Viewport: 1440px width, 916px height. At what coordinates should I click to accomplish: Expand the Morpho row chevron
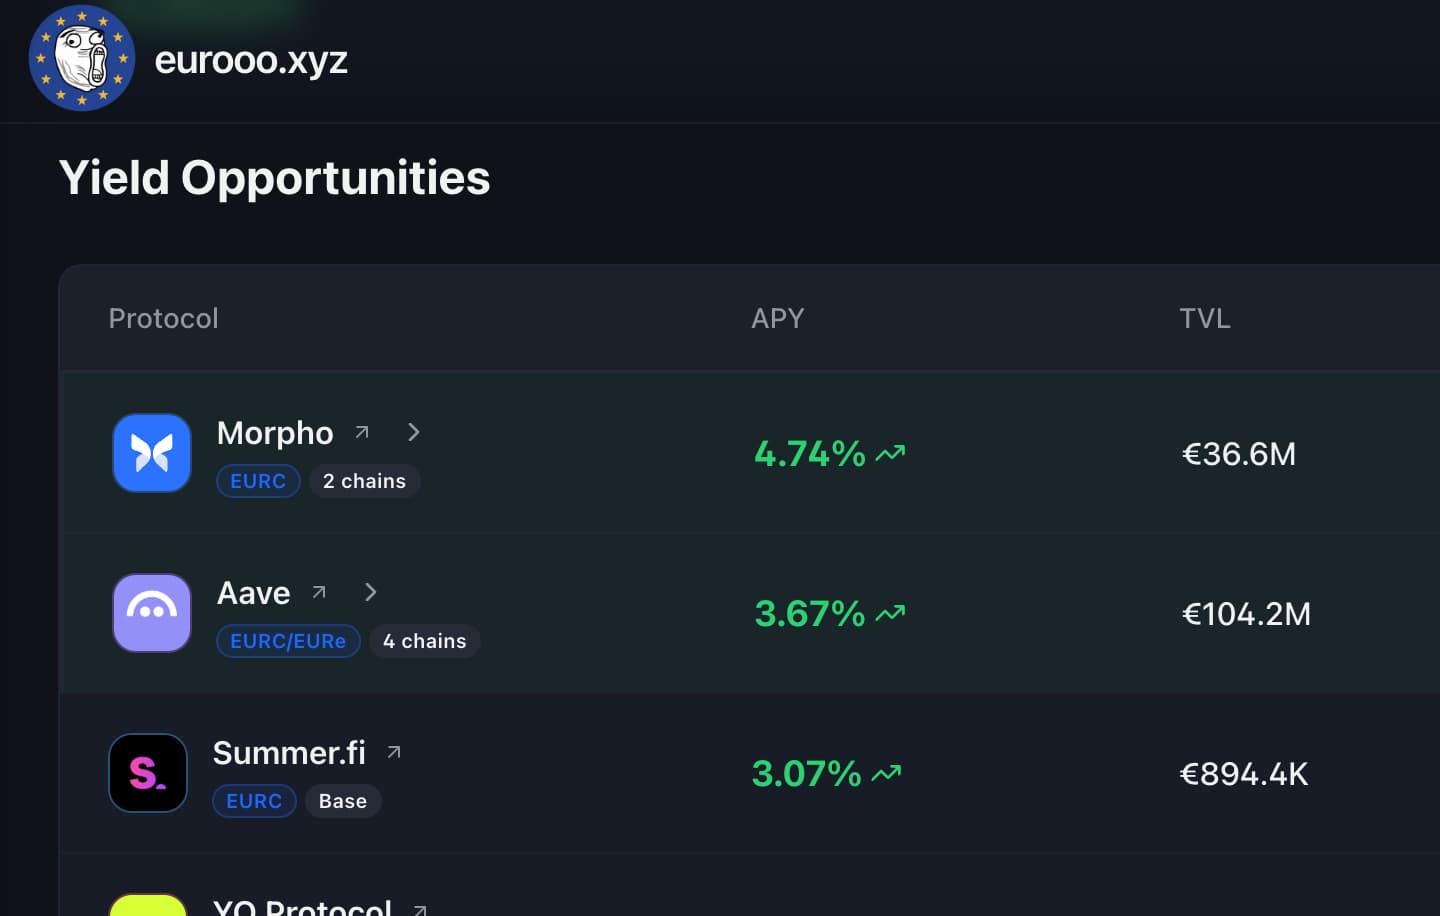414,432
